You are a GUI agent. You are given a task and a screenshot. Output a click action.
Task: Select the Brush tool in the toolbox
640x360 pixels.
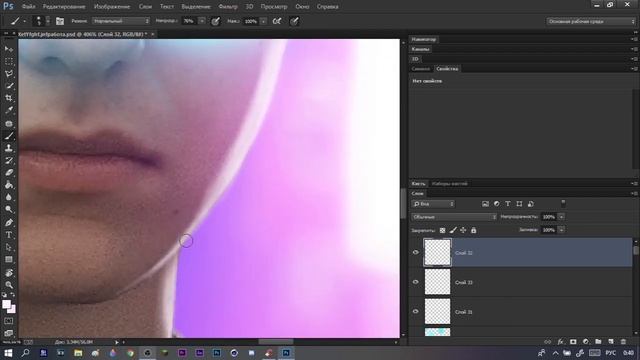click(9, 136)
